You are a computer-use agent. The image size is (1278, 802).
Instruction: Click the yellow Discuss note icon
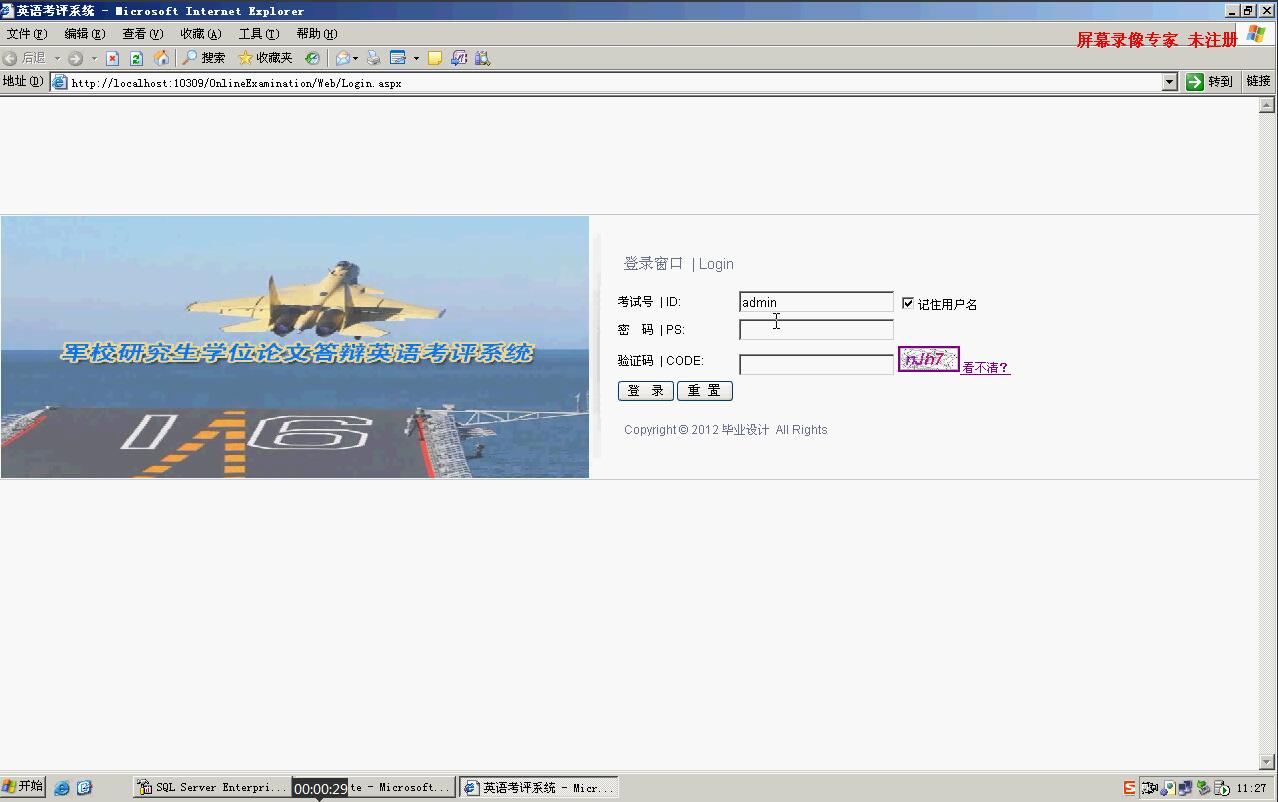point(435,58)
